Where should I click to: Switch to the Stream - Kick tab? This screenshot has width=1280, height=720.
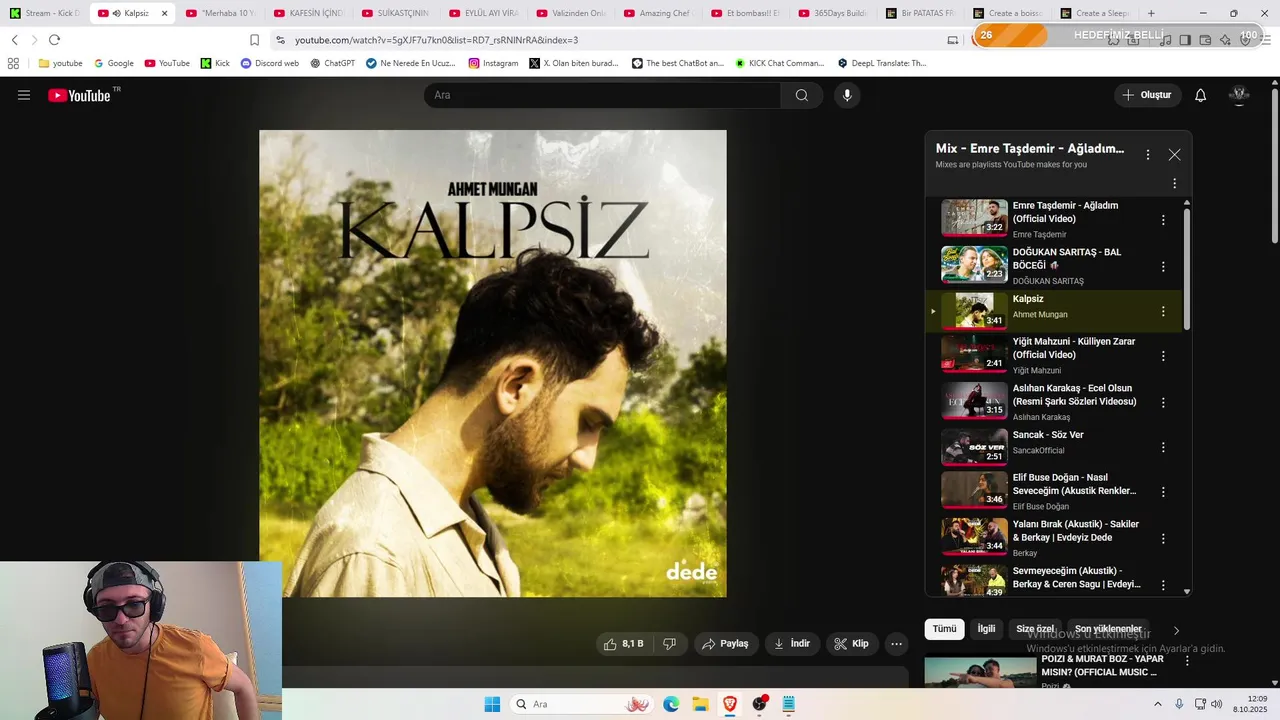44,13
